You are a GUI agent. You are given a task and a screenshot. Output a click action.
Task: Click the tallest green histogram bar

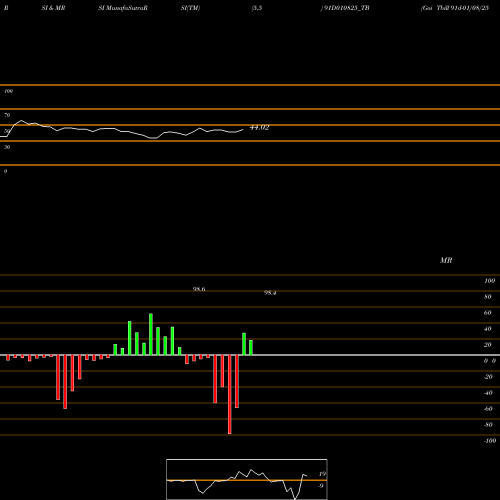[x=151, y=334]
